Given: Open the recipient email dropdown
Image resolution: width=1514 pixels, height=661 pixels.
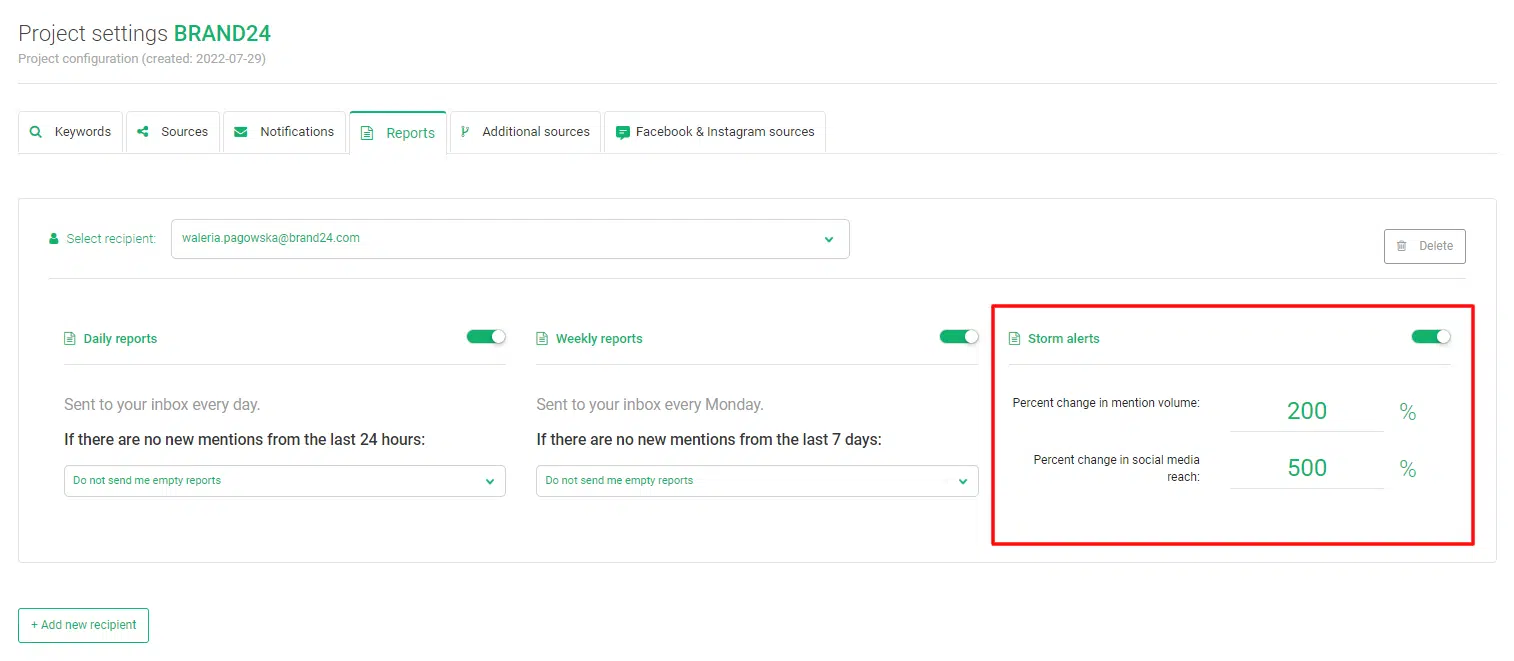Looking at the screenshot, I should click(510, 239).
